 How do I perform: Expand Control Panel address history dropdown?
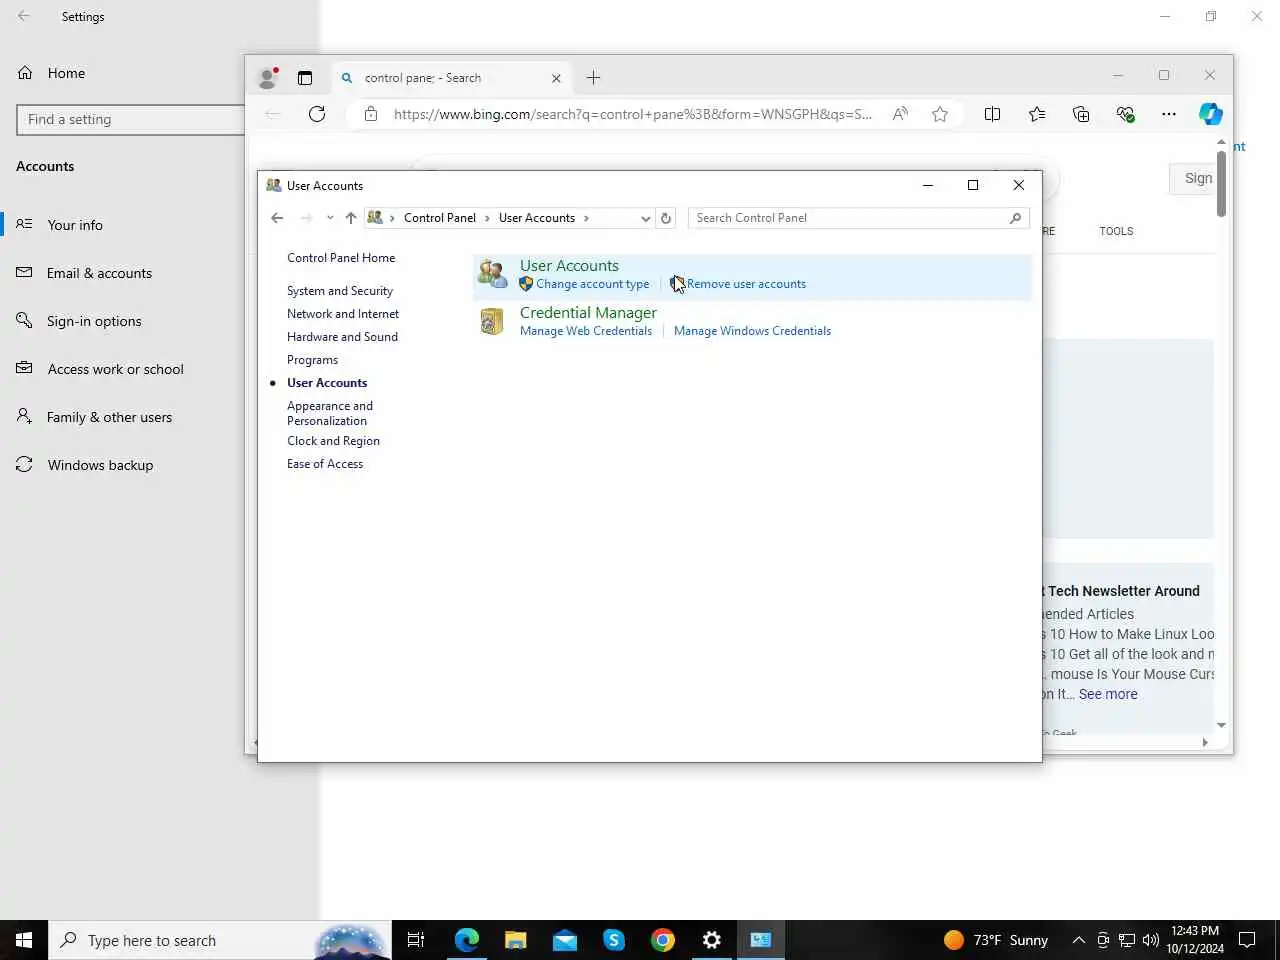pyautogui.click(x=646, y=218)
